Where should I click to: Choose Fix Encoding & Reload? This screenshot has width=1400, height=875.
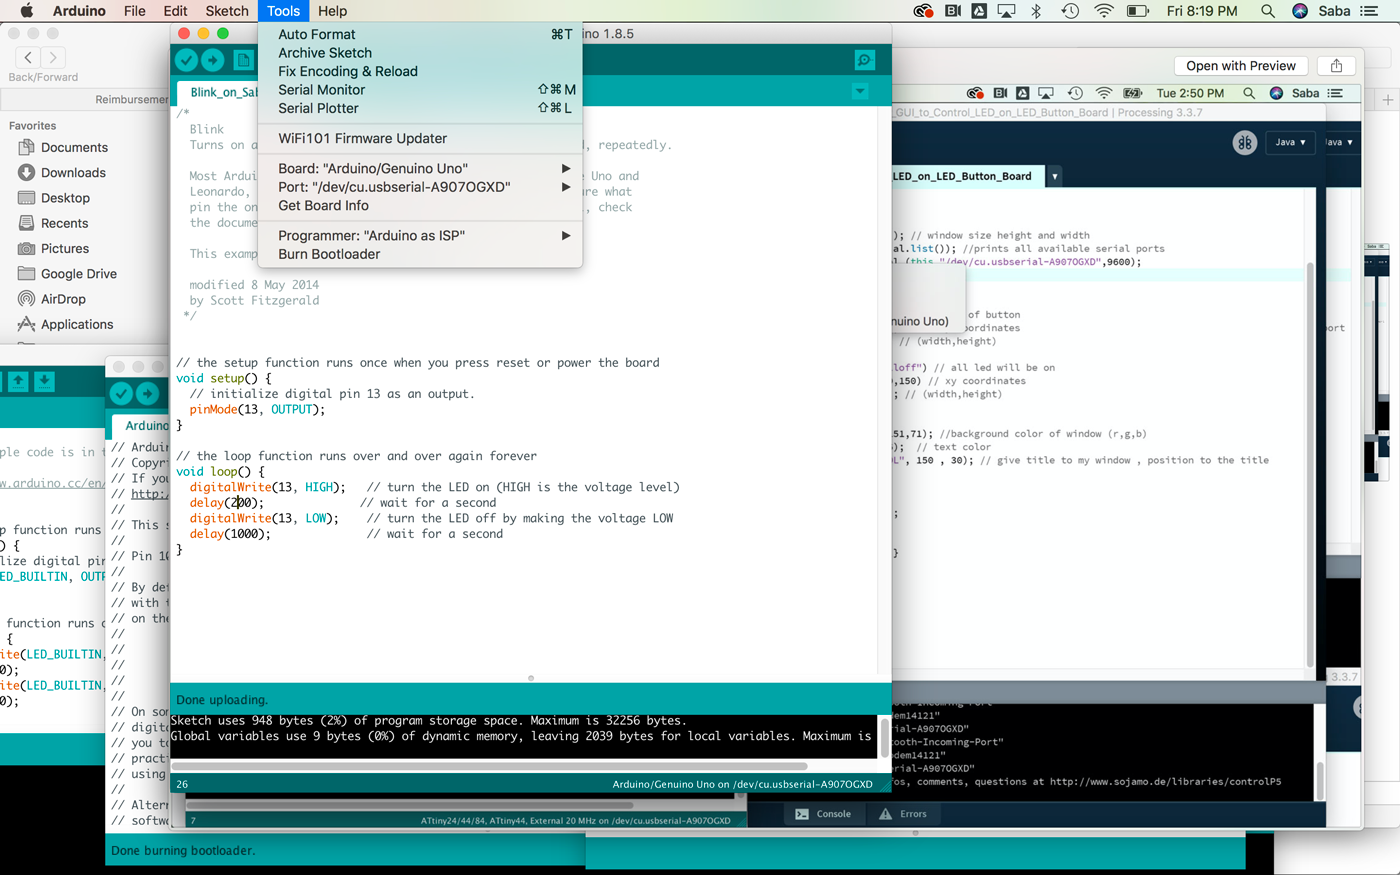pos(420,71)
